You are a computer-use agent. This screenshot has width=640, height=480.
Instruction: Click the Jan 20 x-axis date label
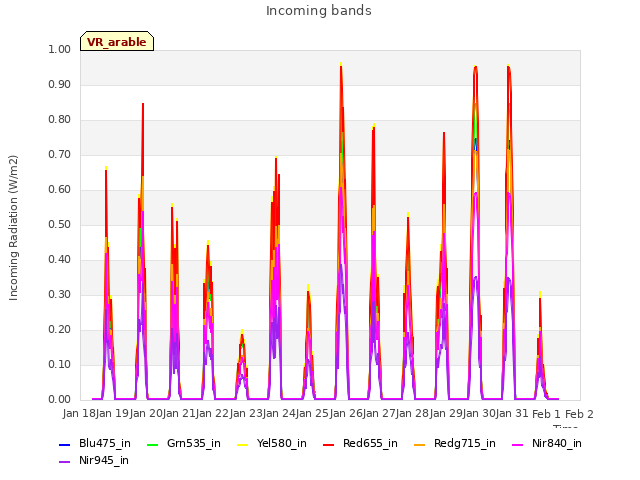click(146, 414)
